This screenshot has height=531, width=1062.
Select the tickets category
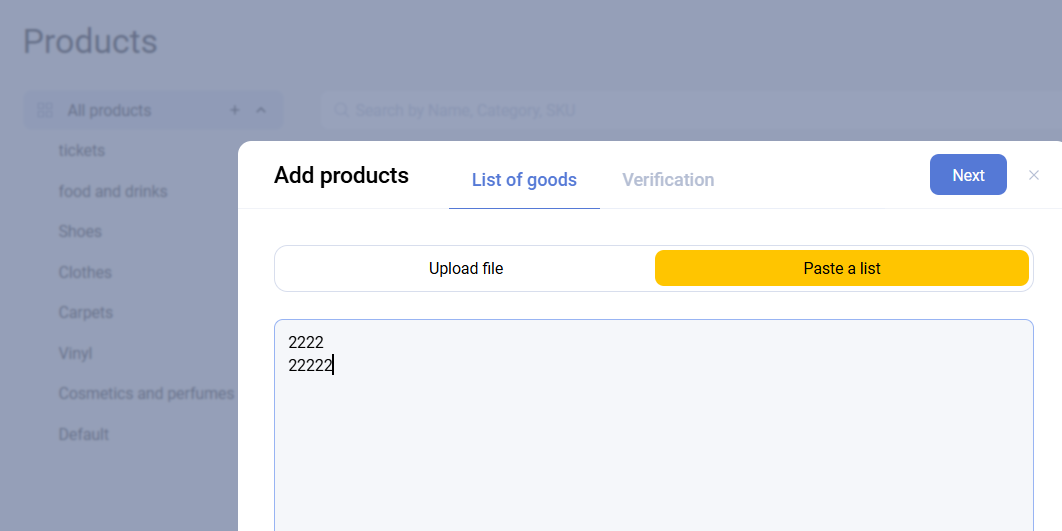(82, 150)
